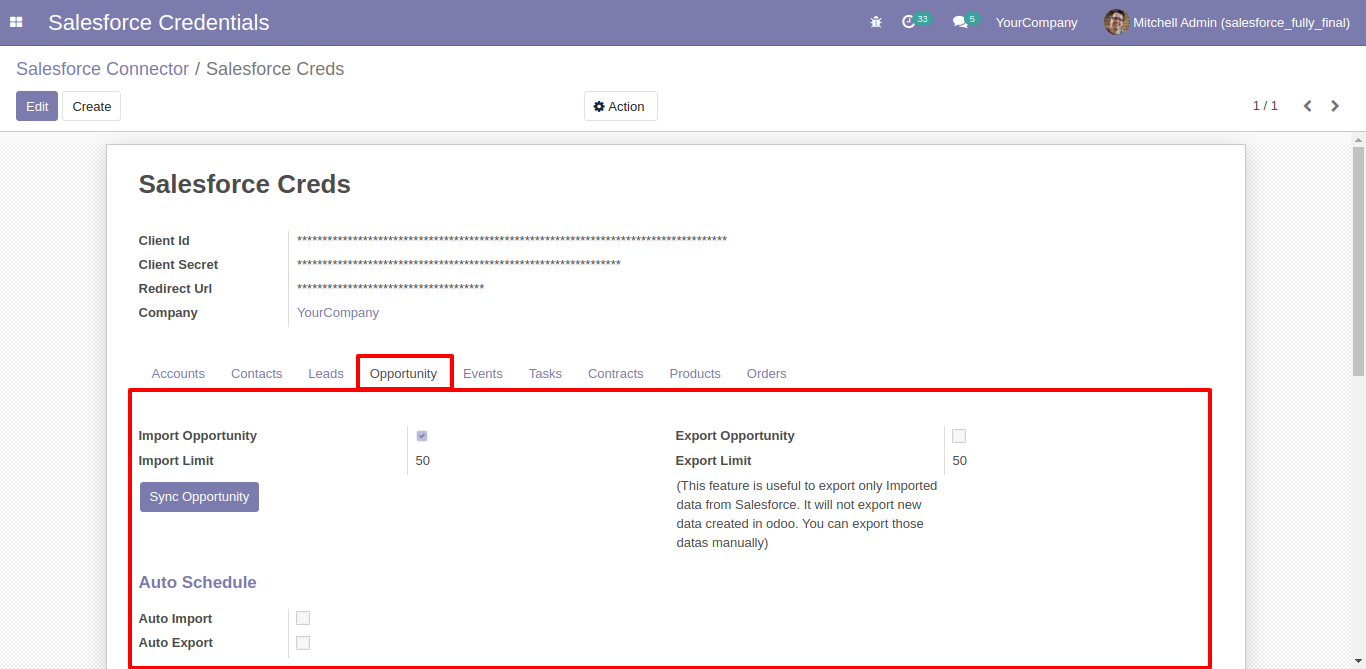
Task: Click Import Limit value 50
Action: click(x=423, y=461)
